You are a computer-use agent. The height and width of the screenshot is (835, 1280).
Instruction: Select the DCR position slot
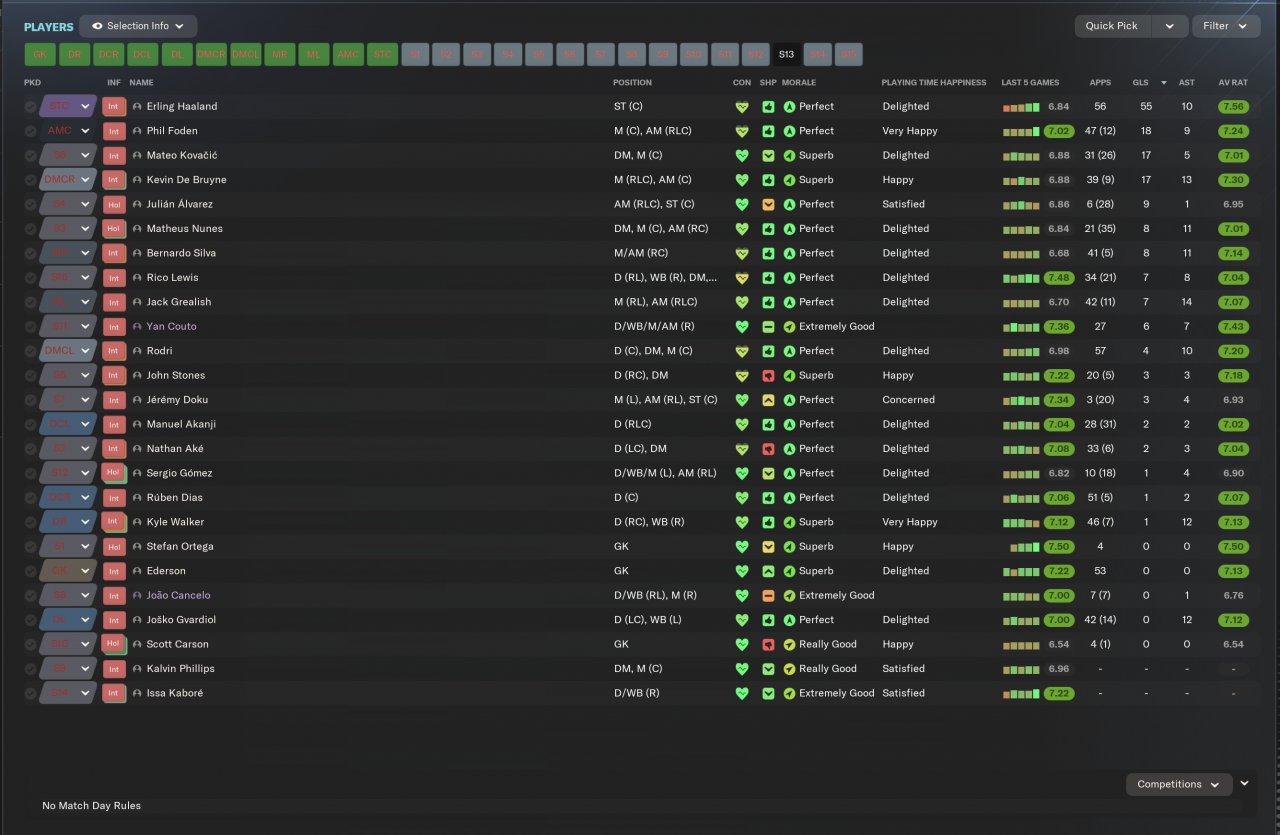(109, 55)
